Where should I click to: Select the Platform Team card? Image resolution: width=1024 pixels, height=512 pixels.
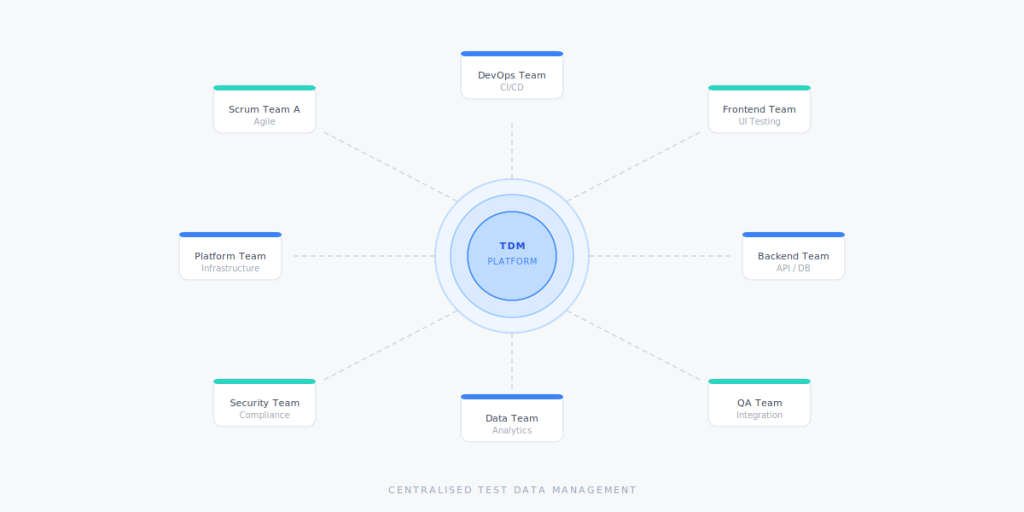click(x=231, y=256)
